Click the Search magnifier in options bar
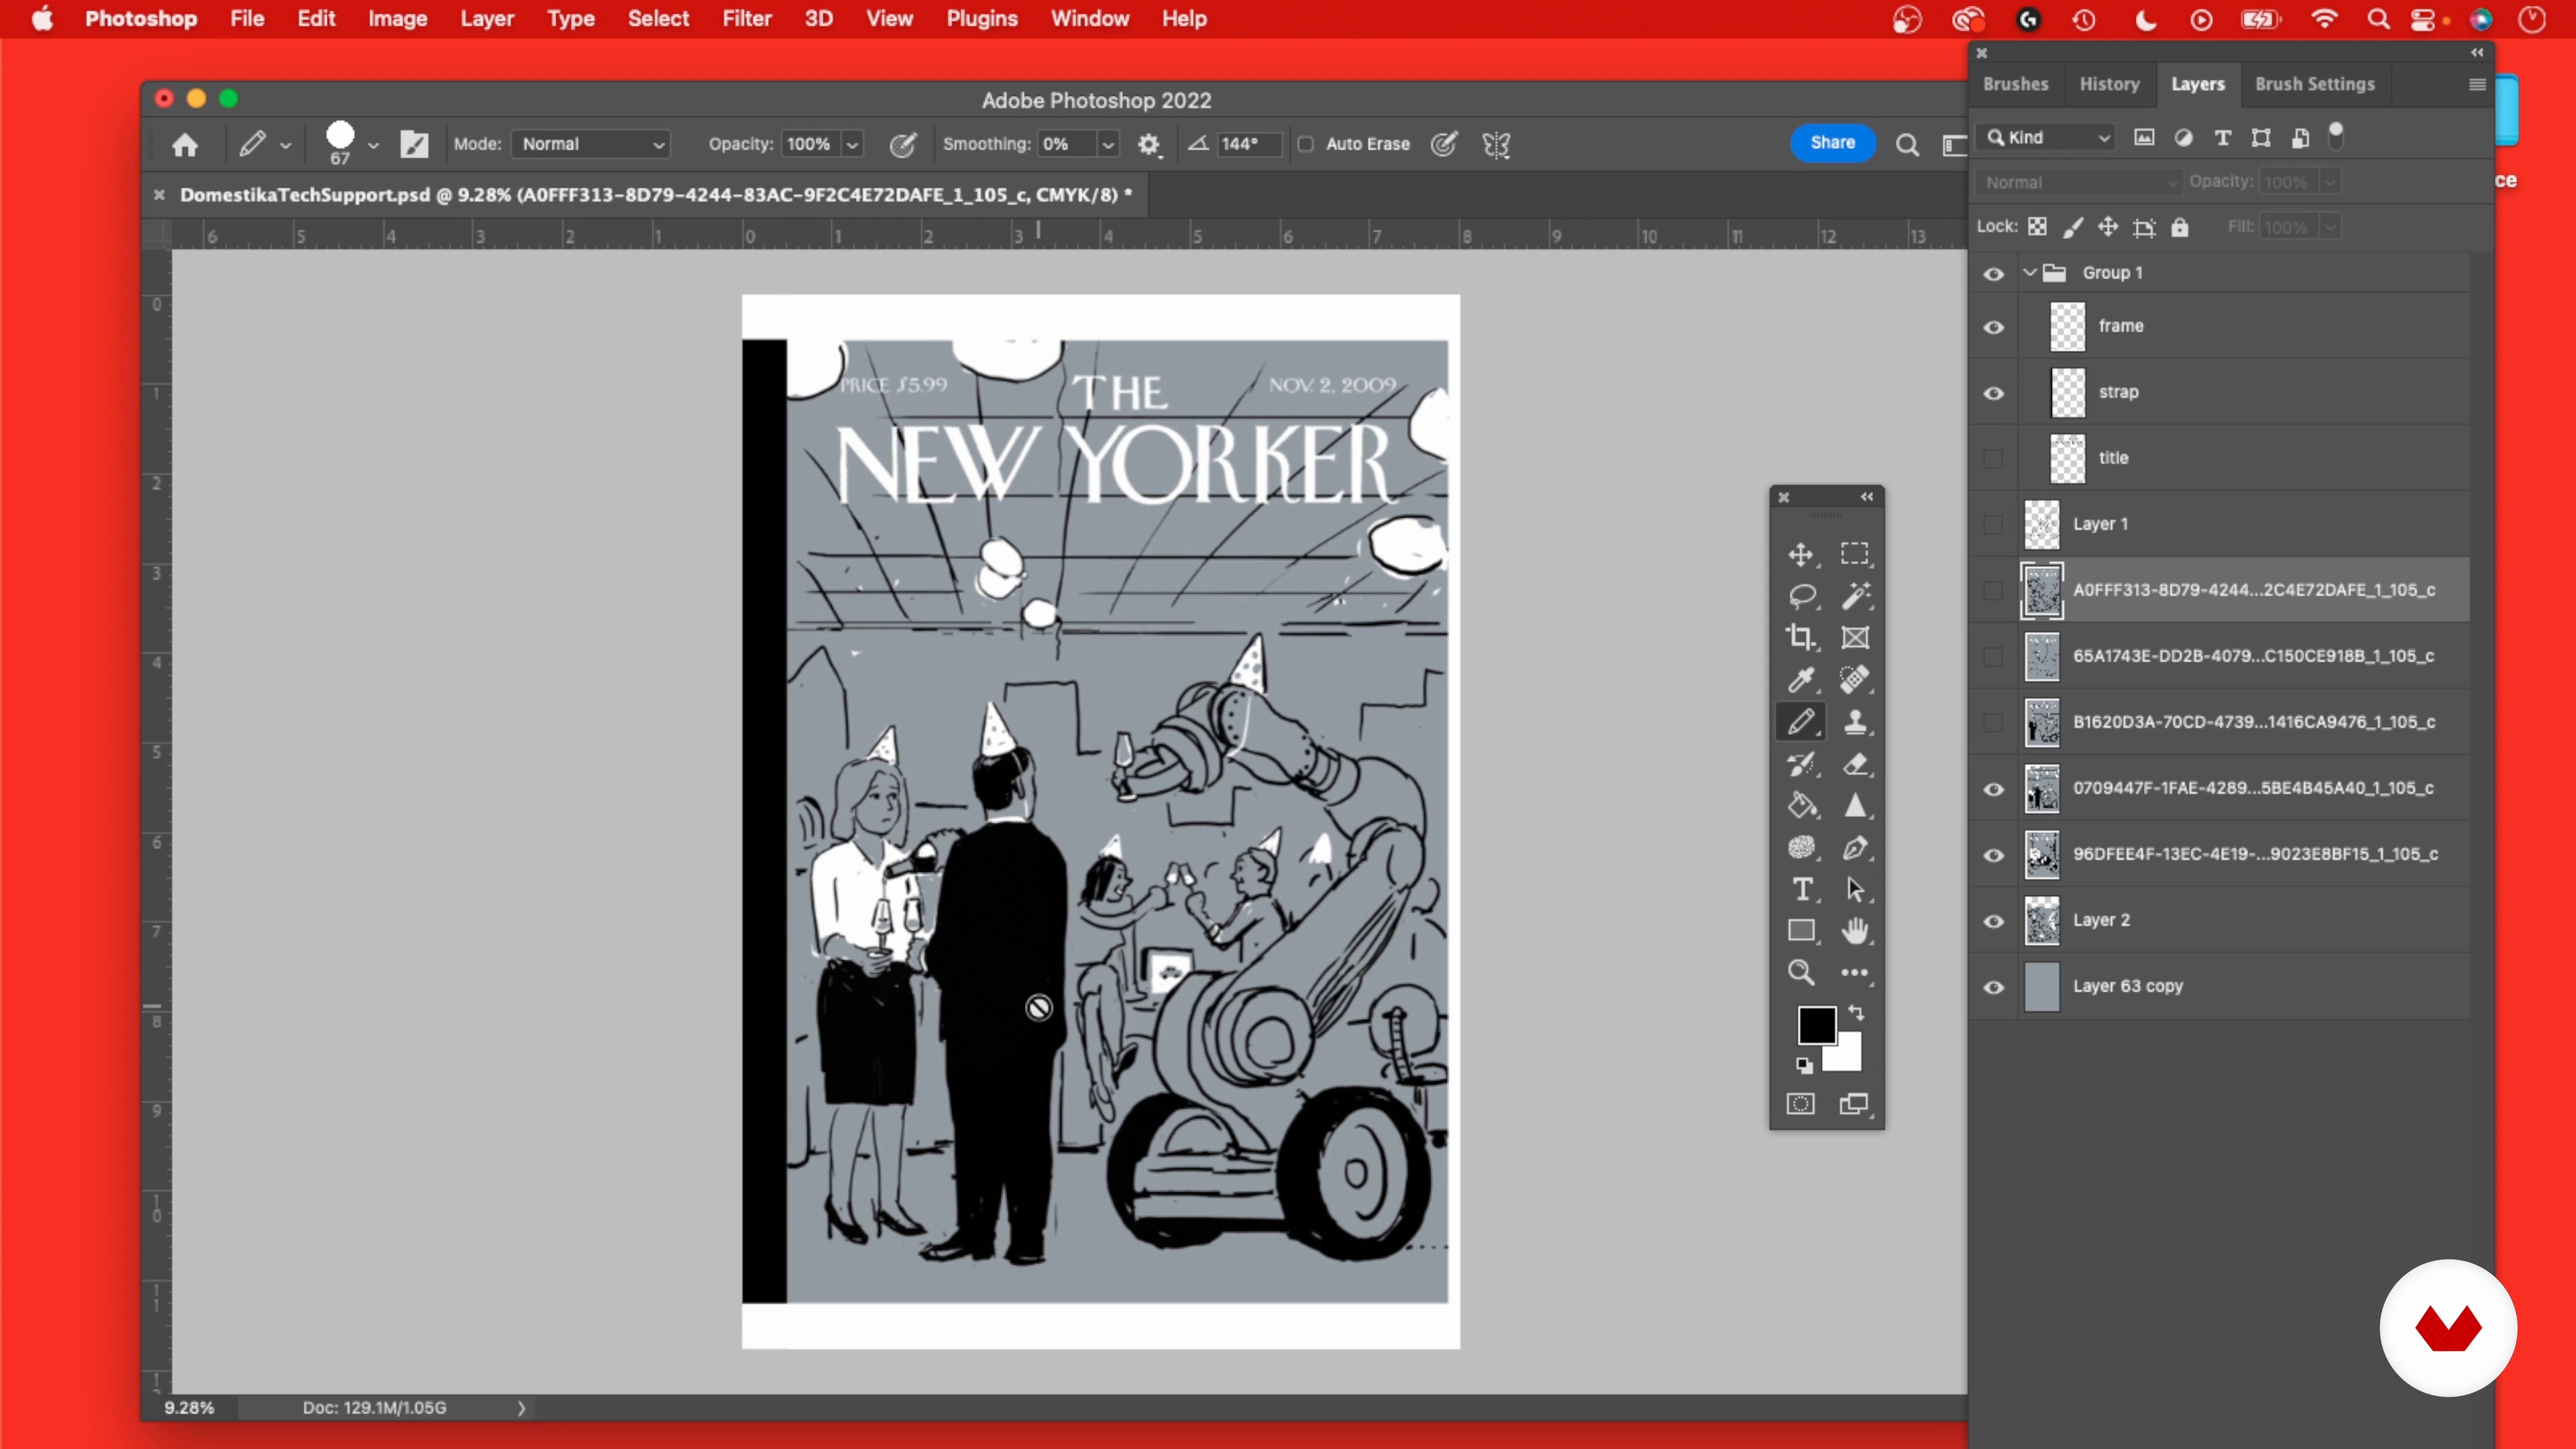The image size is (2576, 1449). coord(1907,146)
